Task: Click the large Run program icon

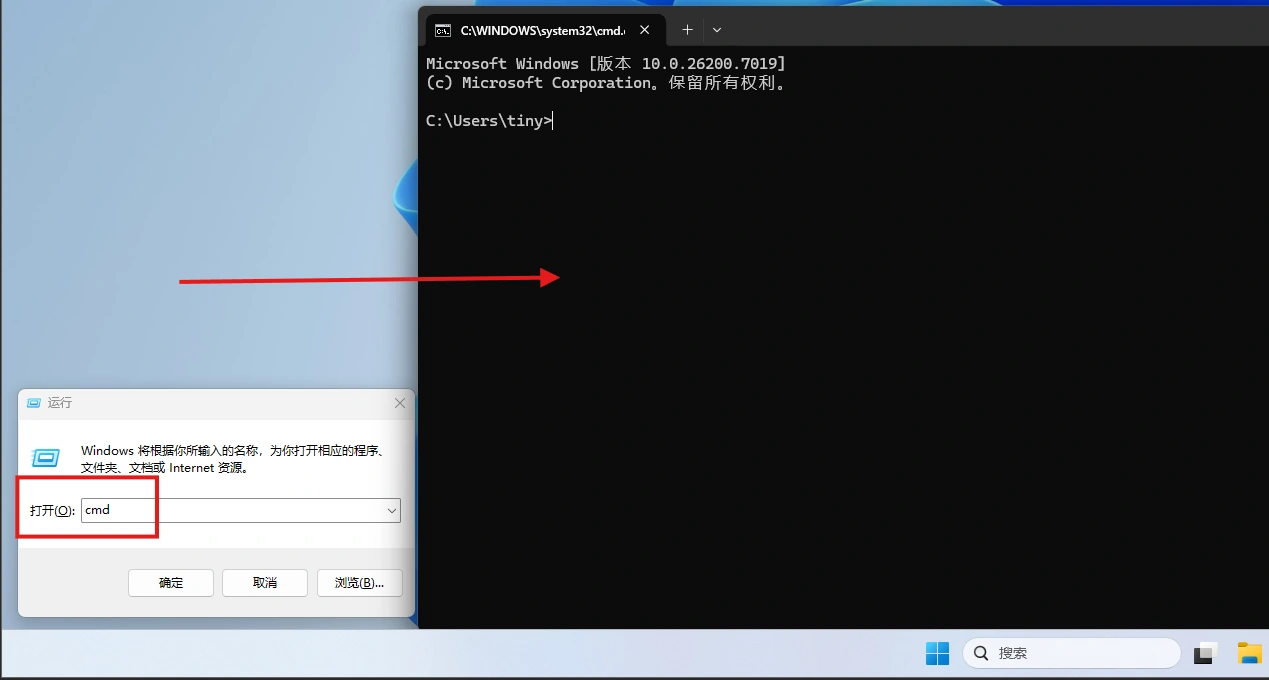Action: click(x=46, y=458)
